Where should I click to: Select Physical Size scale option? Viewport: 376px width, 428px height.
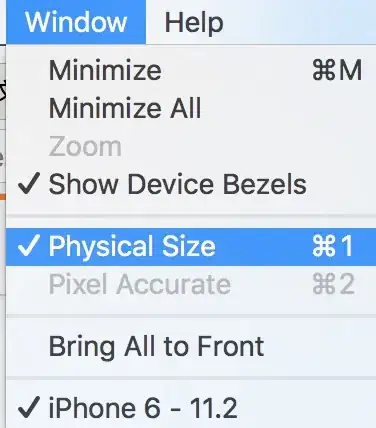click(191, 247)
